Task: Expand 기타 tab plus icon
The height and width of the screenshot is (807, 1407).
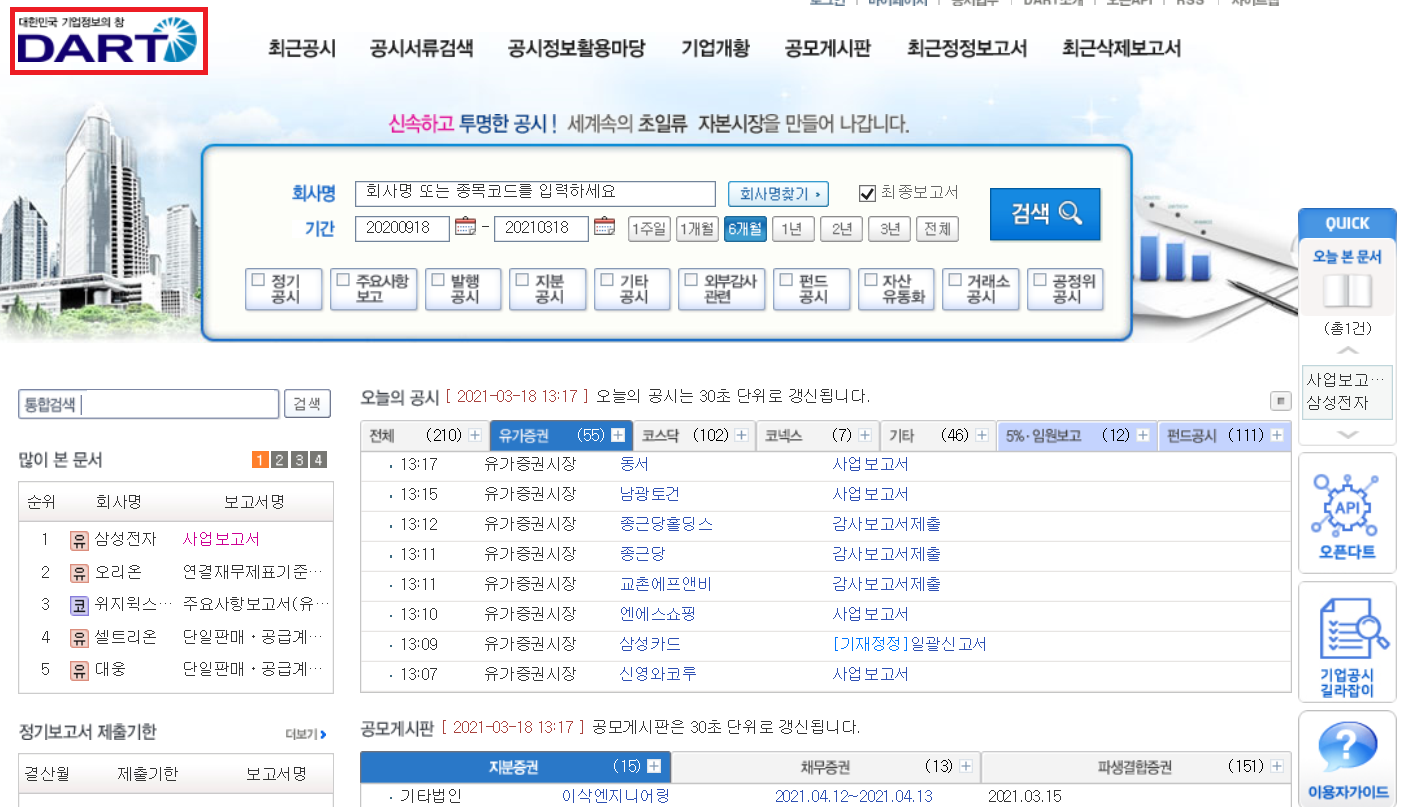Action: pyautogui.click(x=982, y=435)
